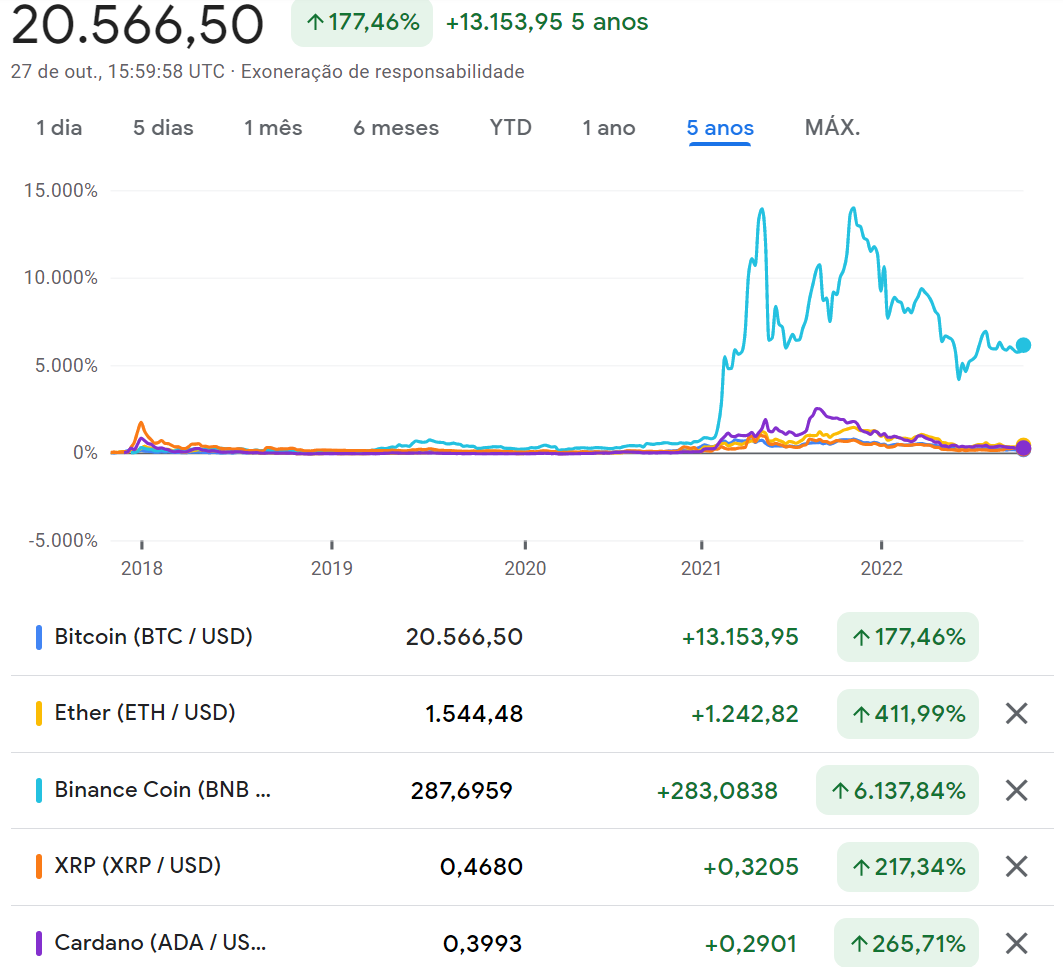Remove XRP from the comparison chart
The height and width of the screenshot is (967, 1063).
(1017, 866)
